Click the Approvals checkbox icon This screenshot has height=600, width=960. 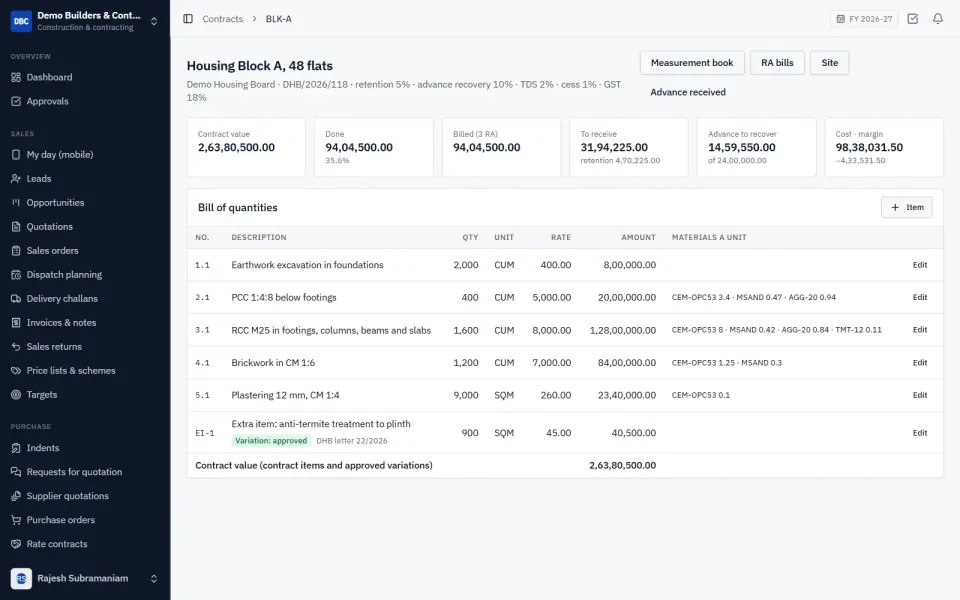pyautogui.click(x=16, y=101)
